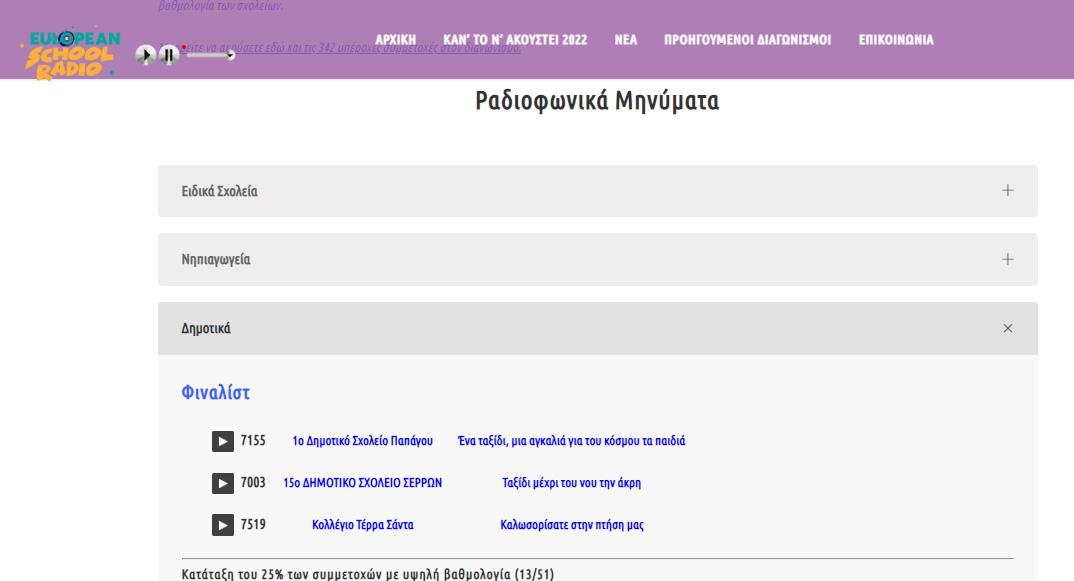The image size is (1074, 581).
Task: Open the ΕΠΙΚΟΙΝΩΝΙΑ page
Action: 896,40
